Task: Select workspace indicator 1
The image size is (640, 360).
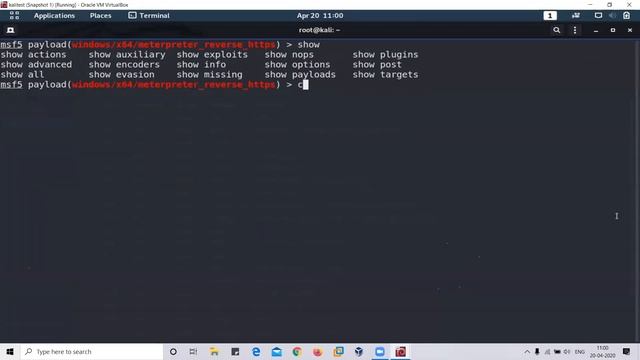Action: pyautogui.click(x=550, y=16)
